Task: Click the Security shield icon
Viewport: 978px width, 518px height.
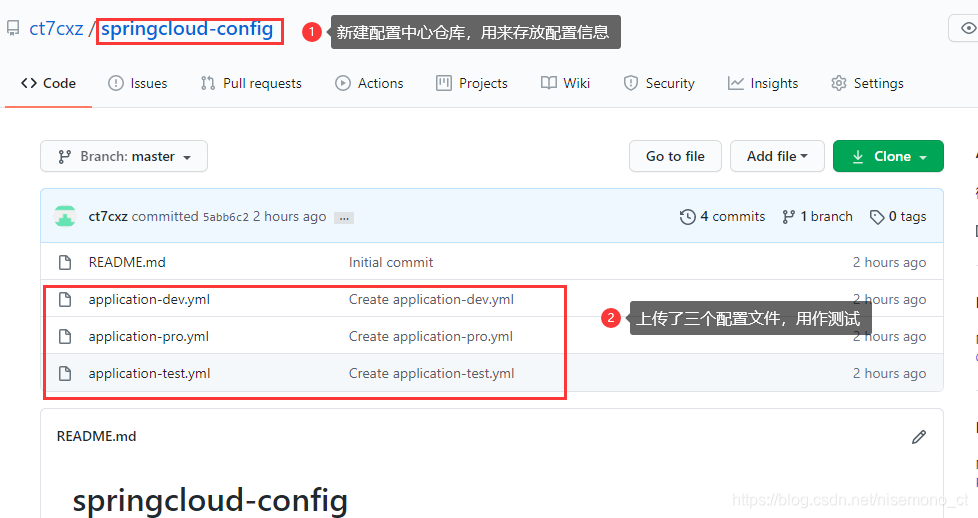Action: coord(631,83)
